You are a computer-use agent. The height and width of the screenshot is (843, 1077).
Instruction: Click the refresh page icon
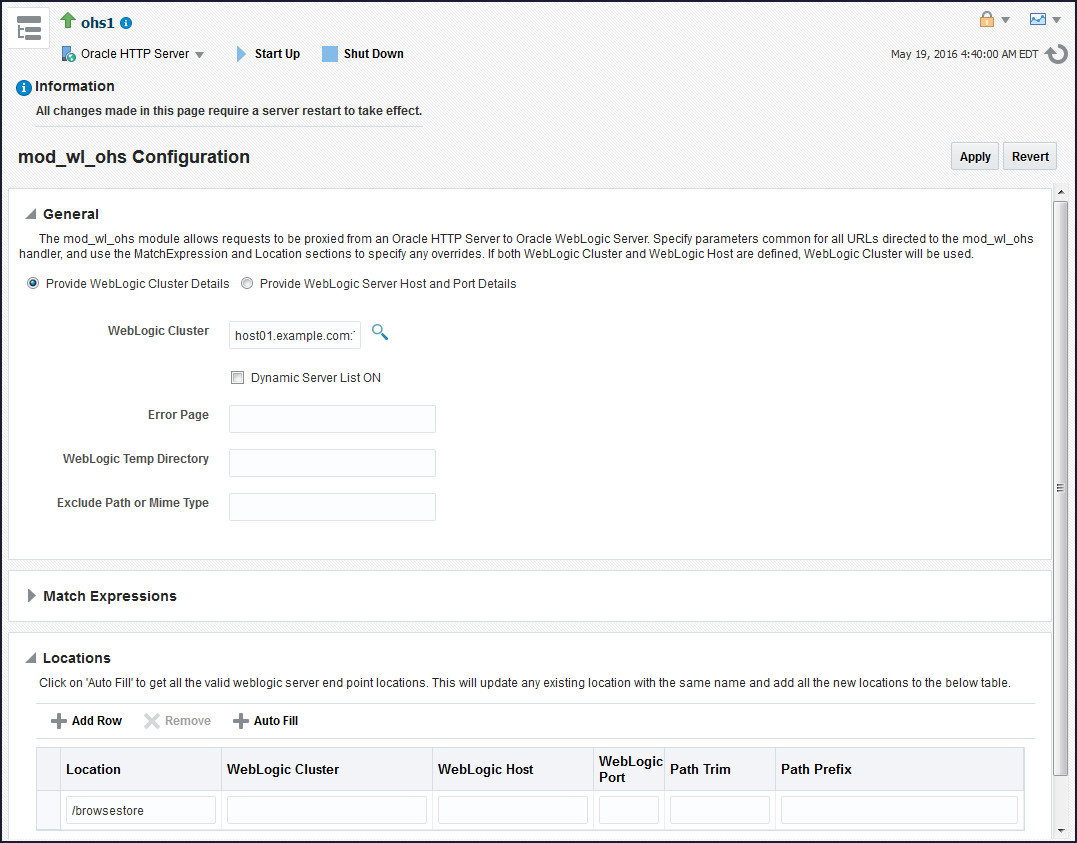[1056, 55]
